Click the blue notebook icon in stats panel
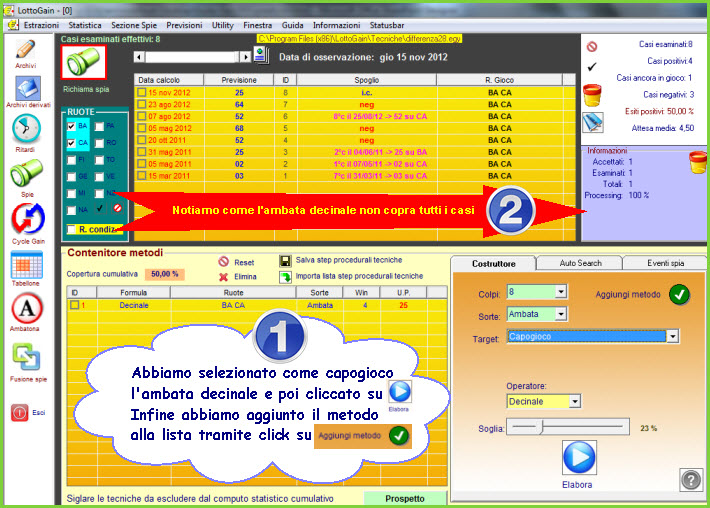This screenshot has width=710, height=508. (x=592, y=122)
